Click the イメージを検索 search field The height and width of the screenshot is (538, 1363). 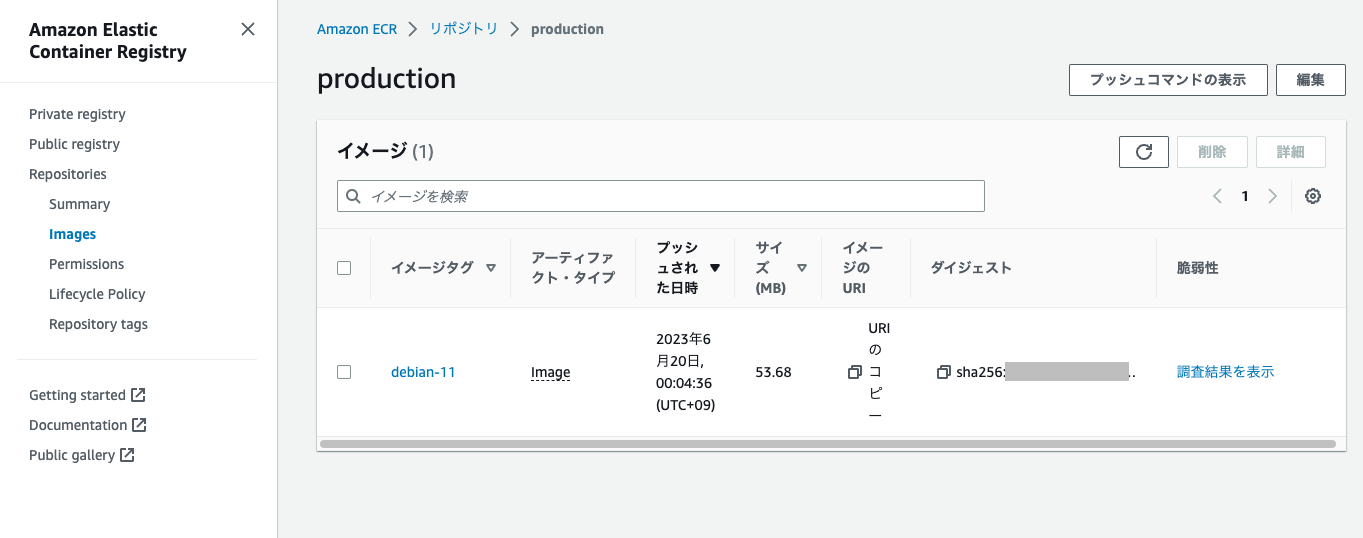[x=670, y=196]
